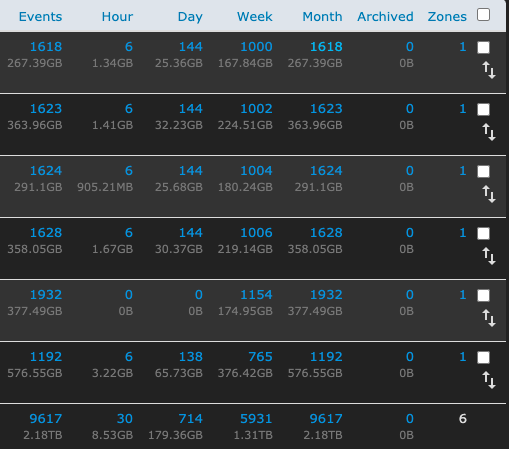Click reorder arrows icon in 1932 events row

pyautogui.click(x=489, y=318)
